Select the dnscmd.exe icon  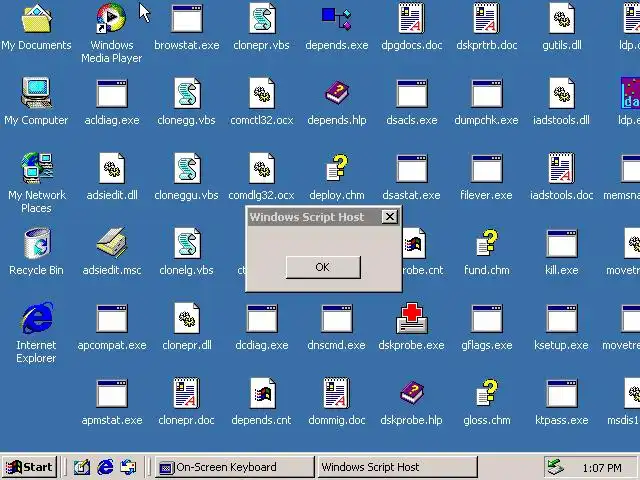[x=337, y=318]
